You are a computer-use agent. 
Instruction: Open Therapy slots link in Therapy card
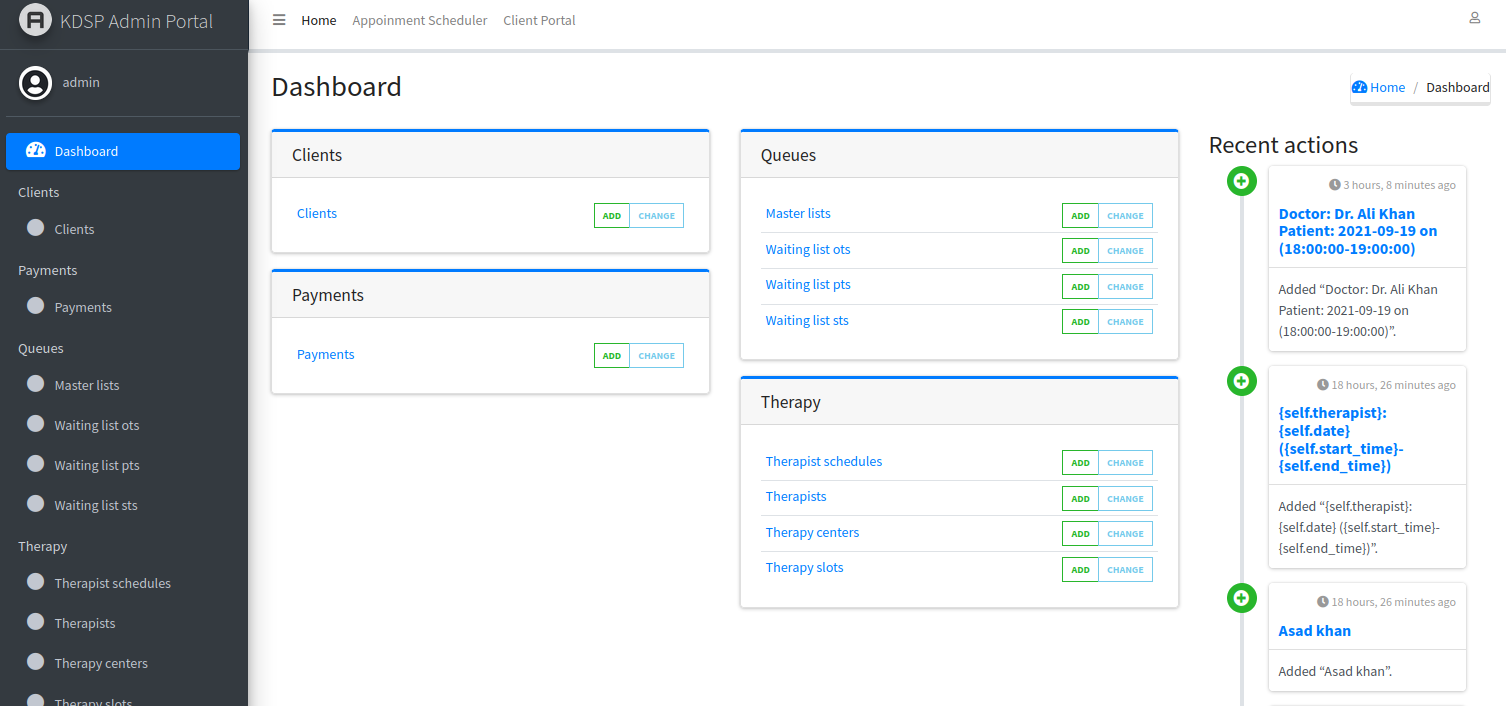[x=805, y=567]
